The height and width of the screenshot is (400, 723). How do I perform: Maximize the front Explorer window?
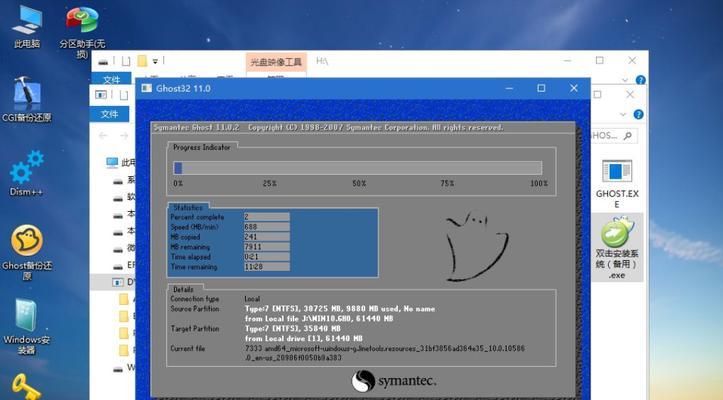[x=598, y=95]
